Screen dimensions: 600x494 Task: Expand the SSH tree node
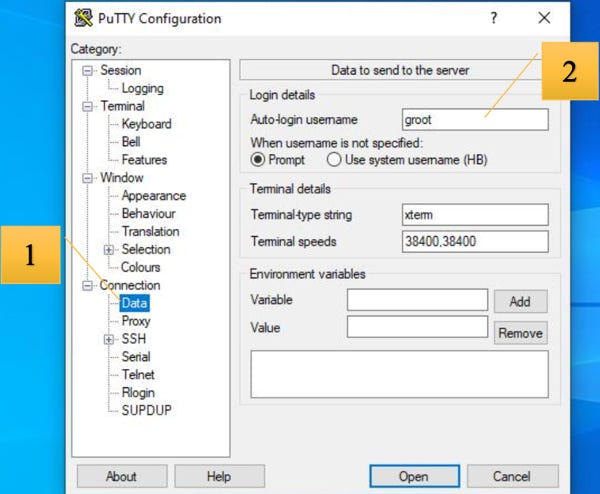(109, 339)
